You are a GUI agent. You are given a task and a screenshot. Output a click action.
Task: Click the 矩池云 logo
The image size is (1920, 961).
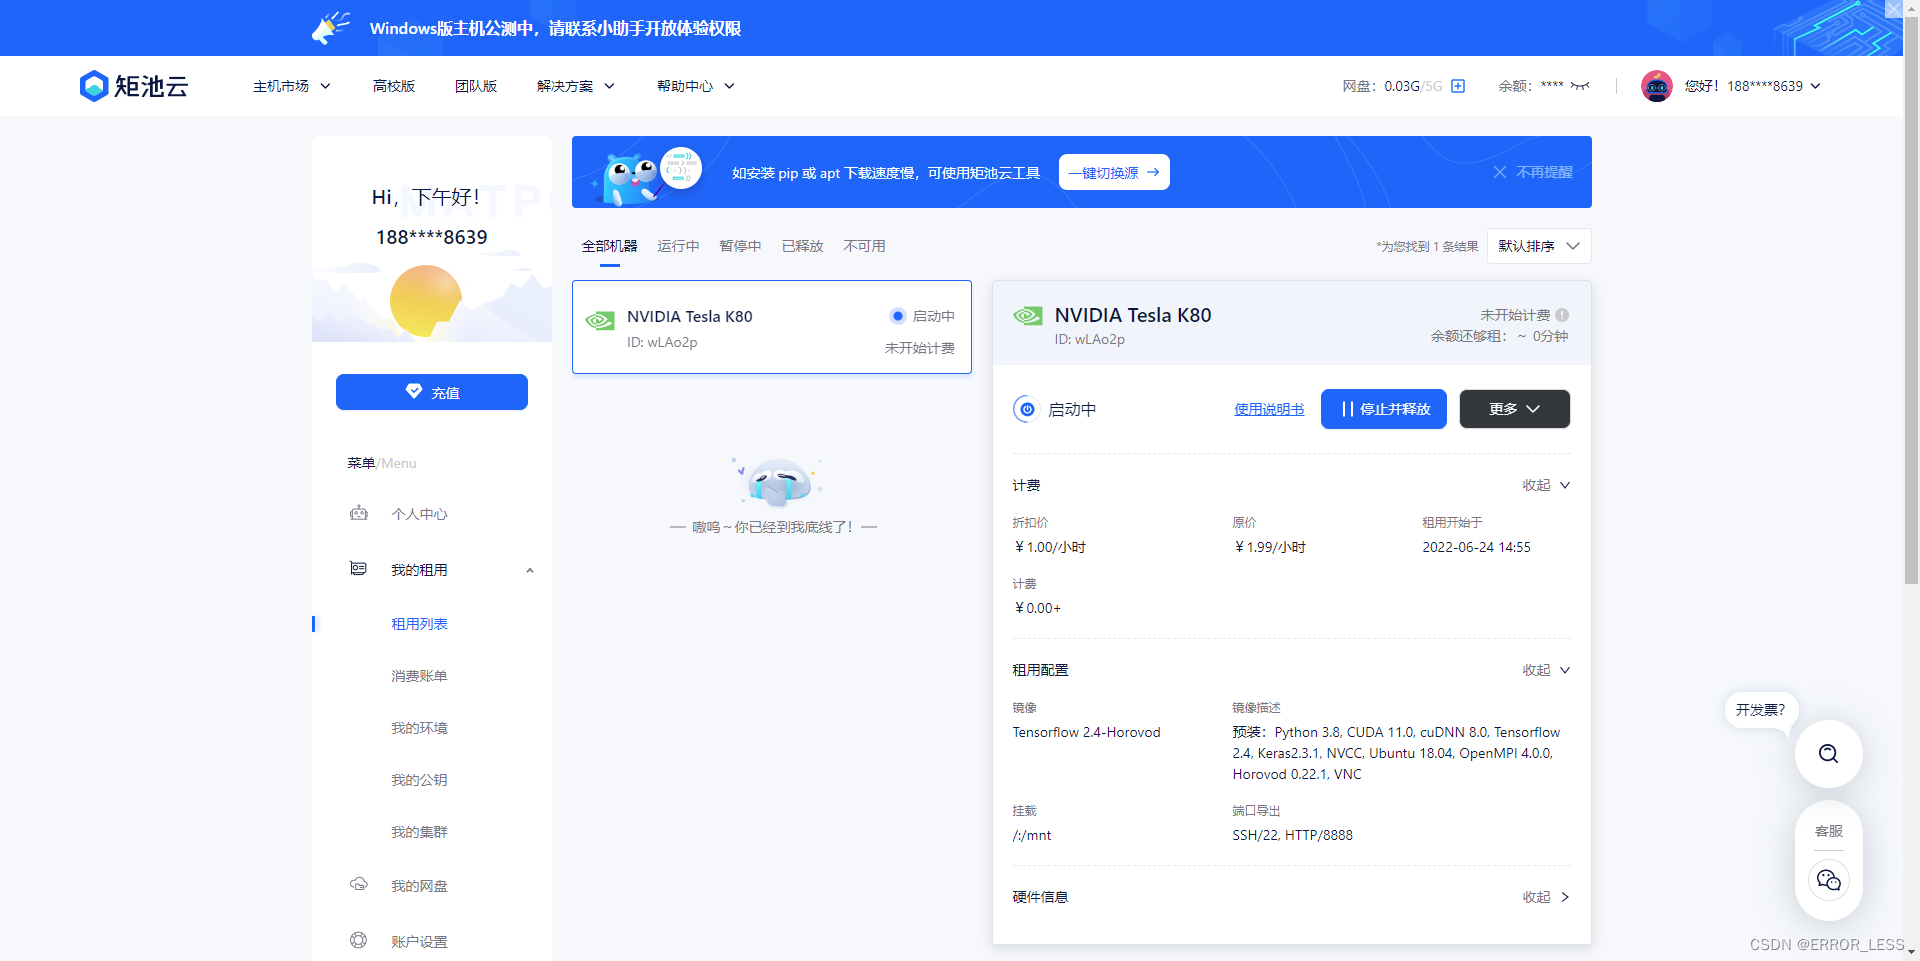[x=134, y=86]
